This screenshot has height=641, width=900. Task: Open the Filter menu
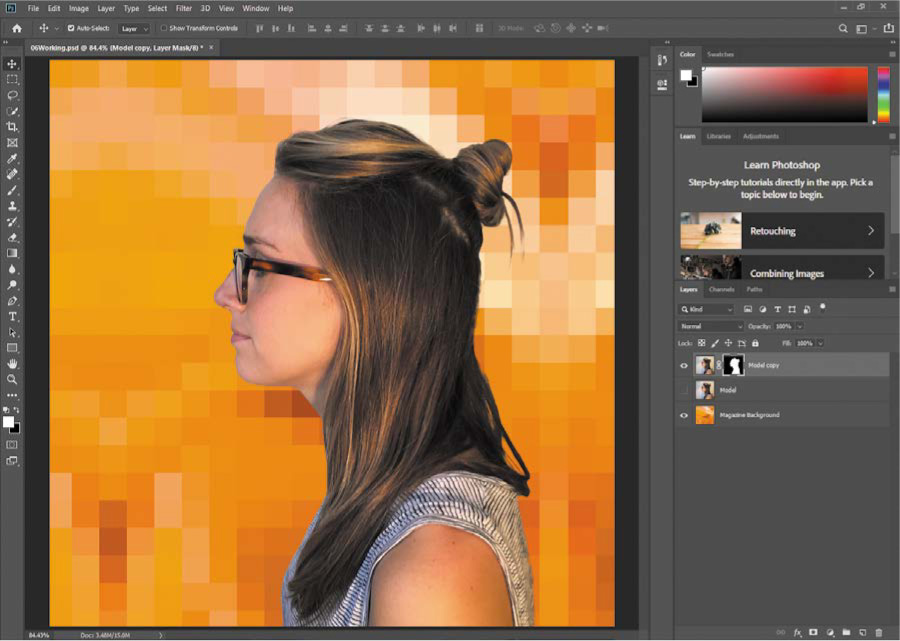click(183, 8)
